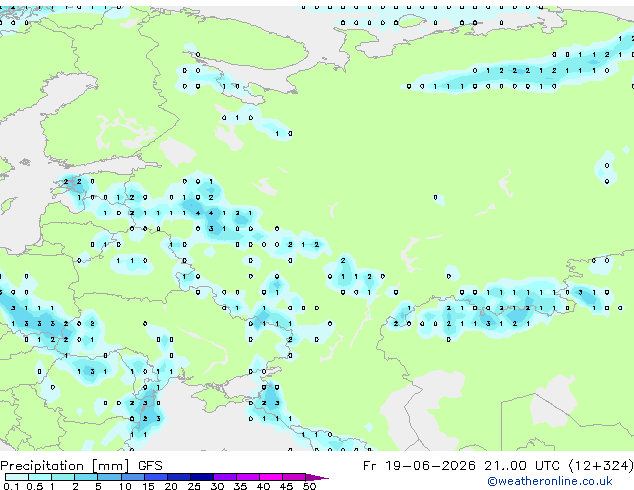Click the '30' legend scale label
This screenshot has width=634, height=490.
[217, 486]
